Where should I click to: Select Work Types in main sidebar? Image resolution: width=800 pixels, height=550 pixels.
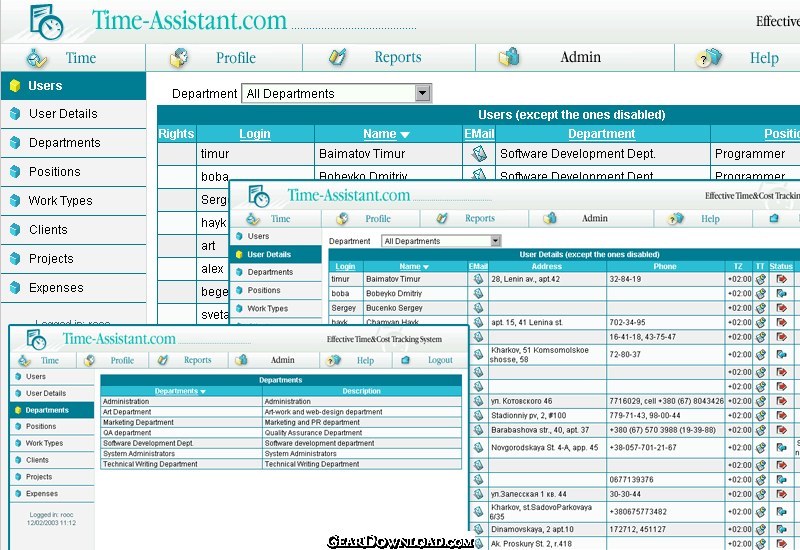pyautogui.click(x=73, y=201)
